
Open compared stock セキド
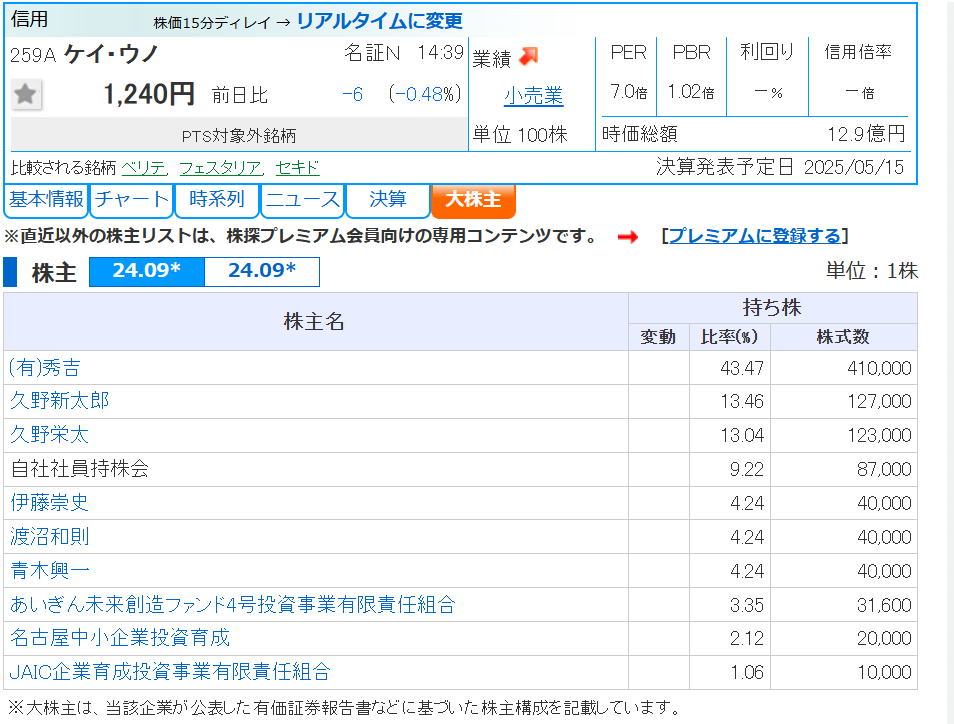coord(297,168)
